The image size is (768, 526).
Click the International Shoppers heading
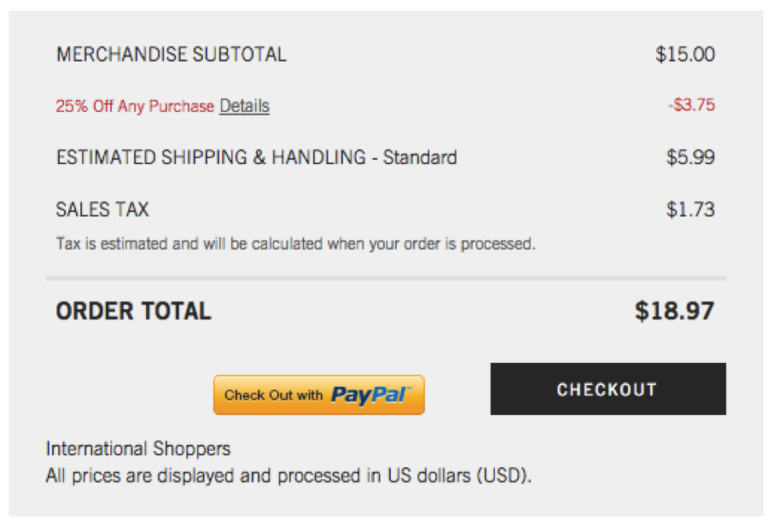(x=138, y=448)
